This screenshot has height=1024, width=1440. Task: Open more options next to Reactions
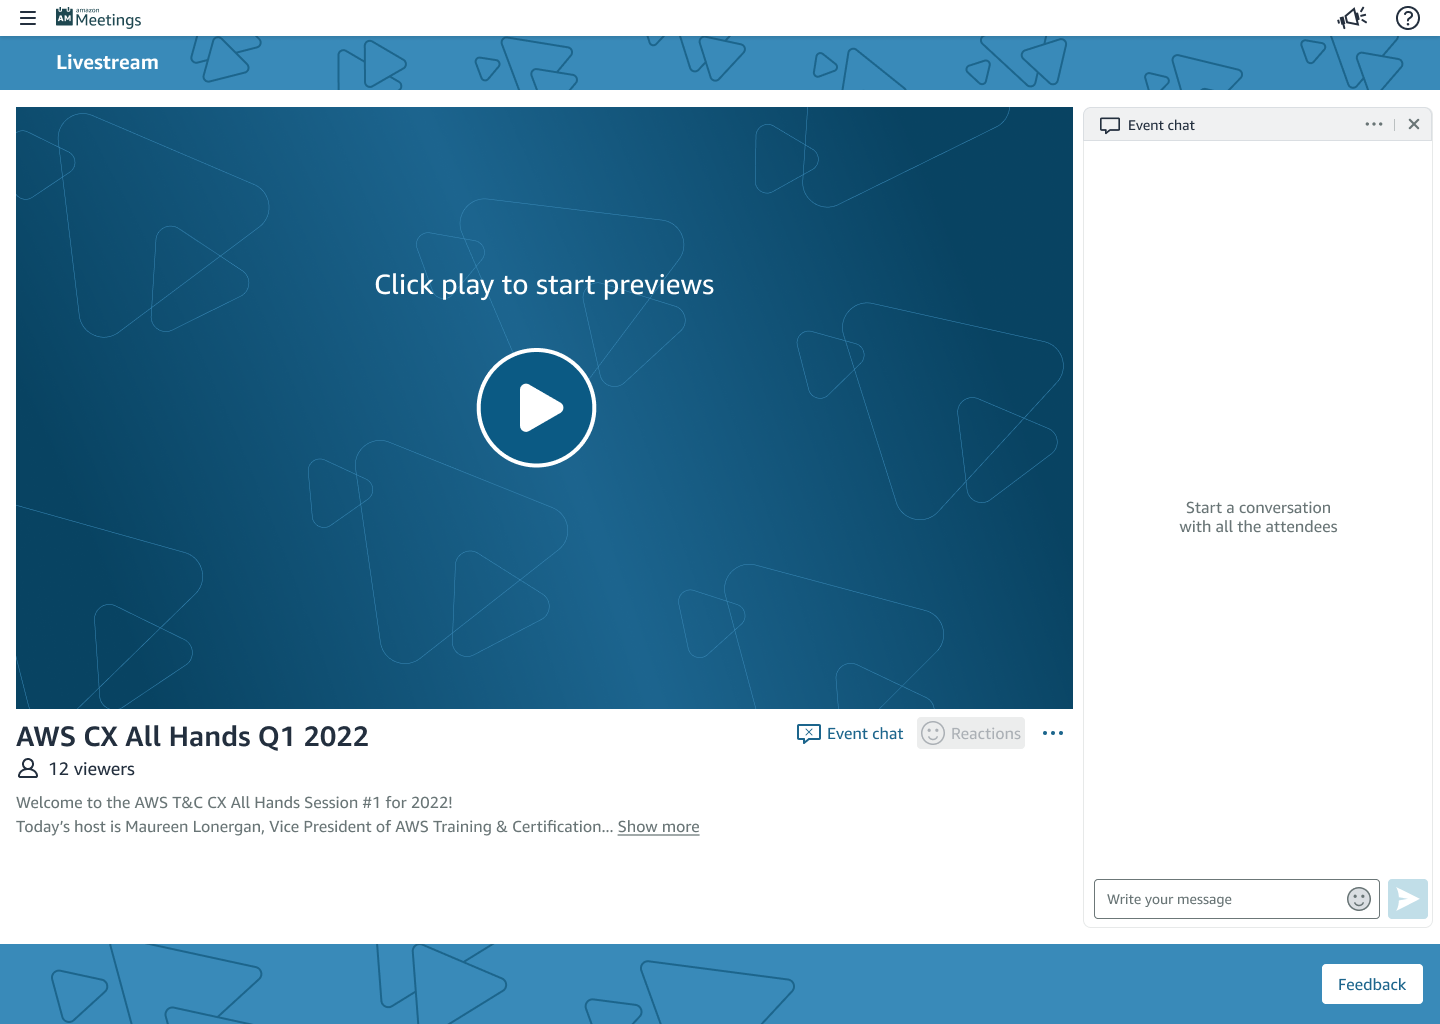tap(1052, 733)
